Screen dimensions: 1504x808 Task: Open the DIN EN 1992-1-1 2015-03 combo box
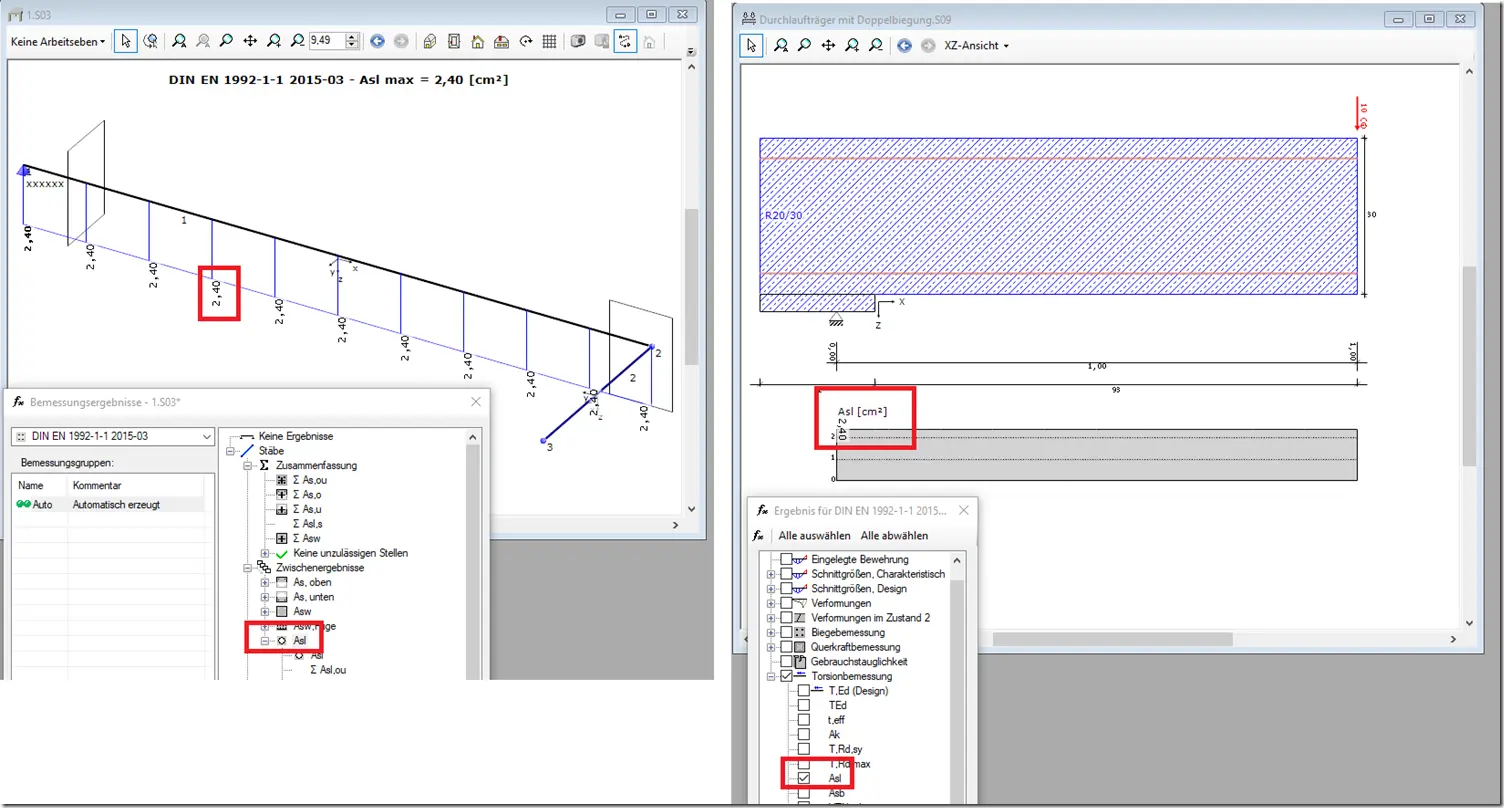[113, 437]
